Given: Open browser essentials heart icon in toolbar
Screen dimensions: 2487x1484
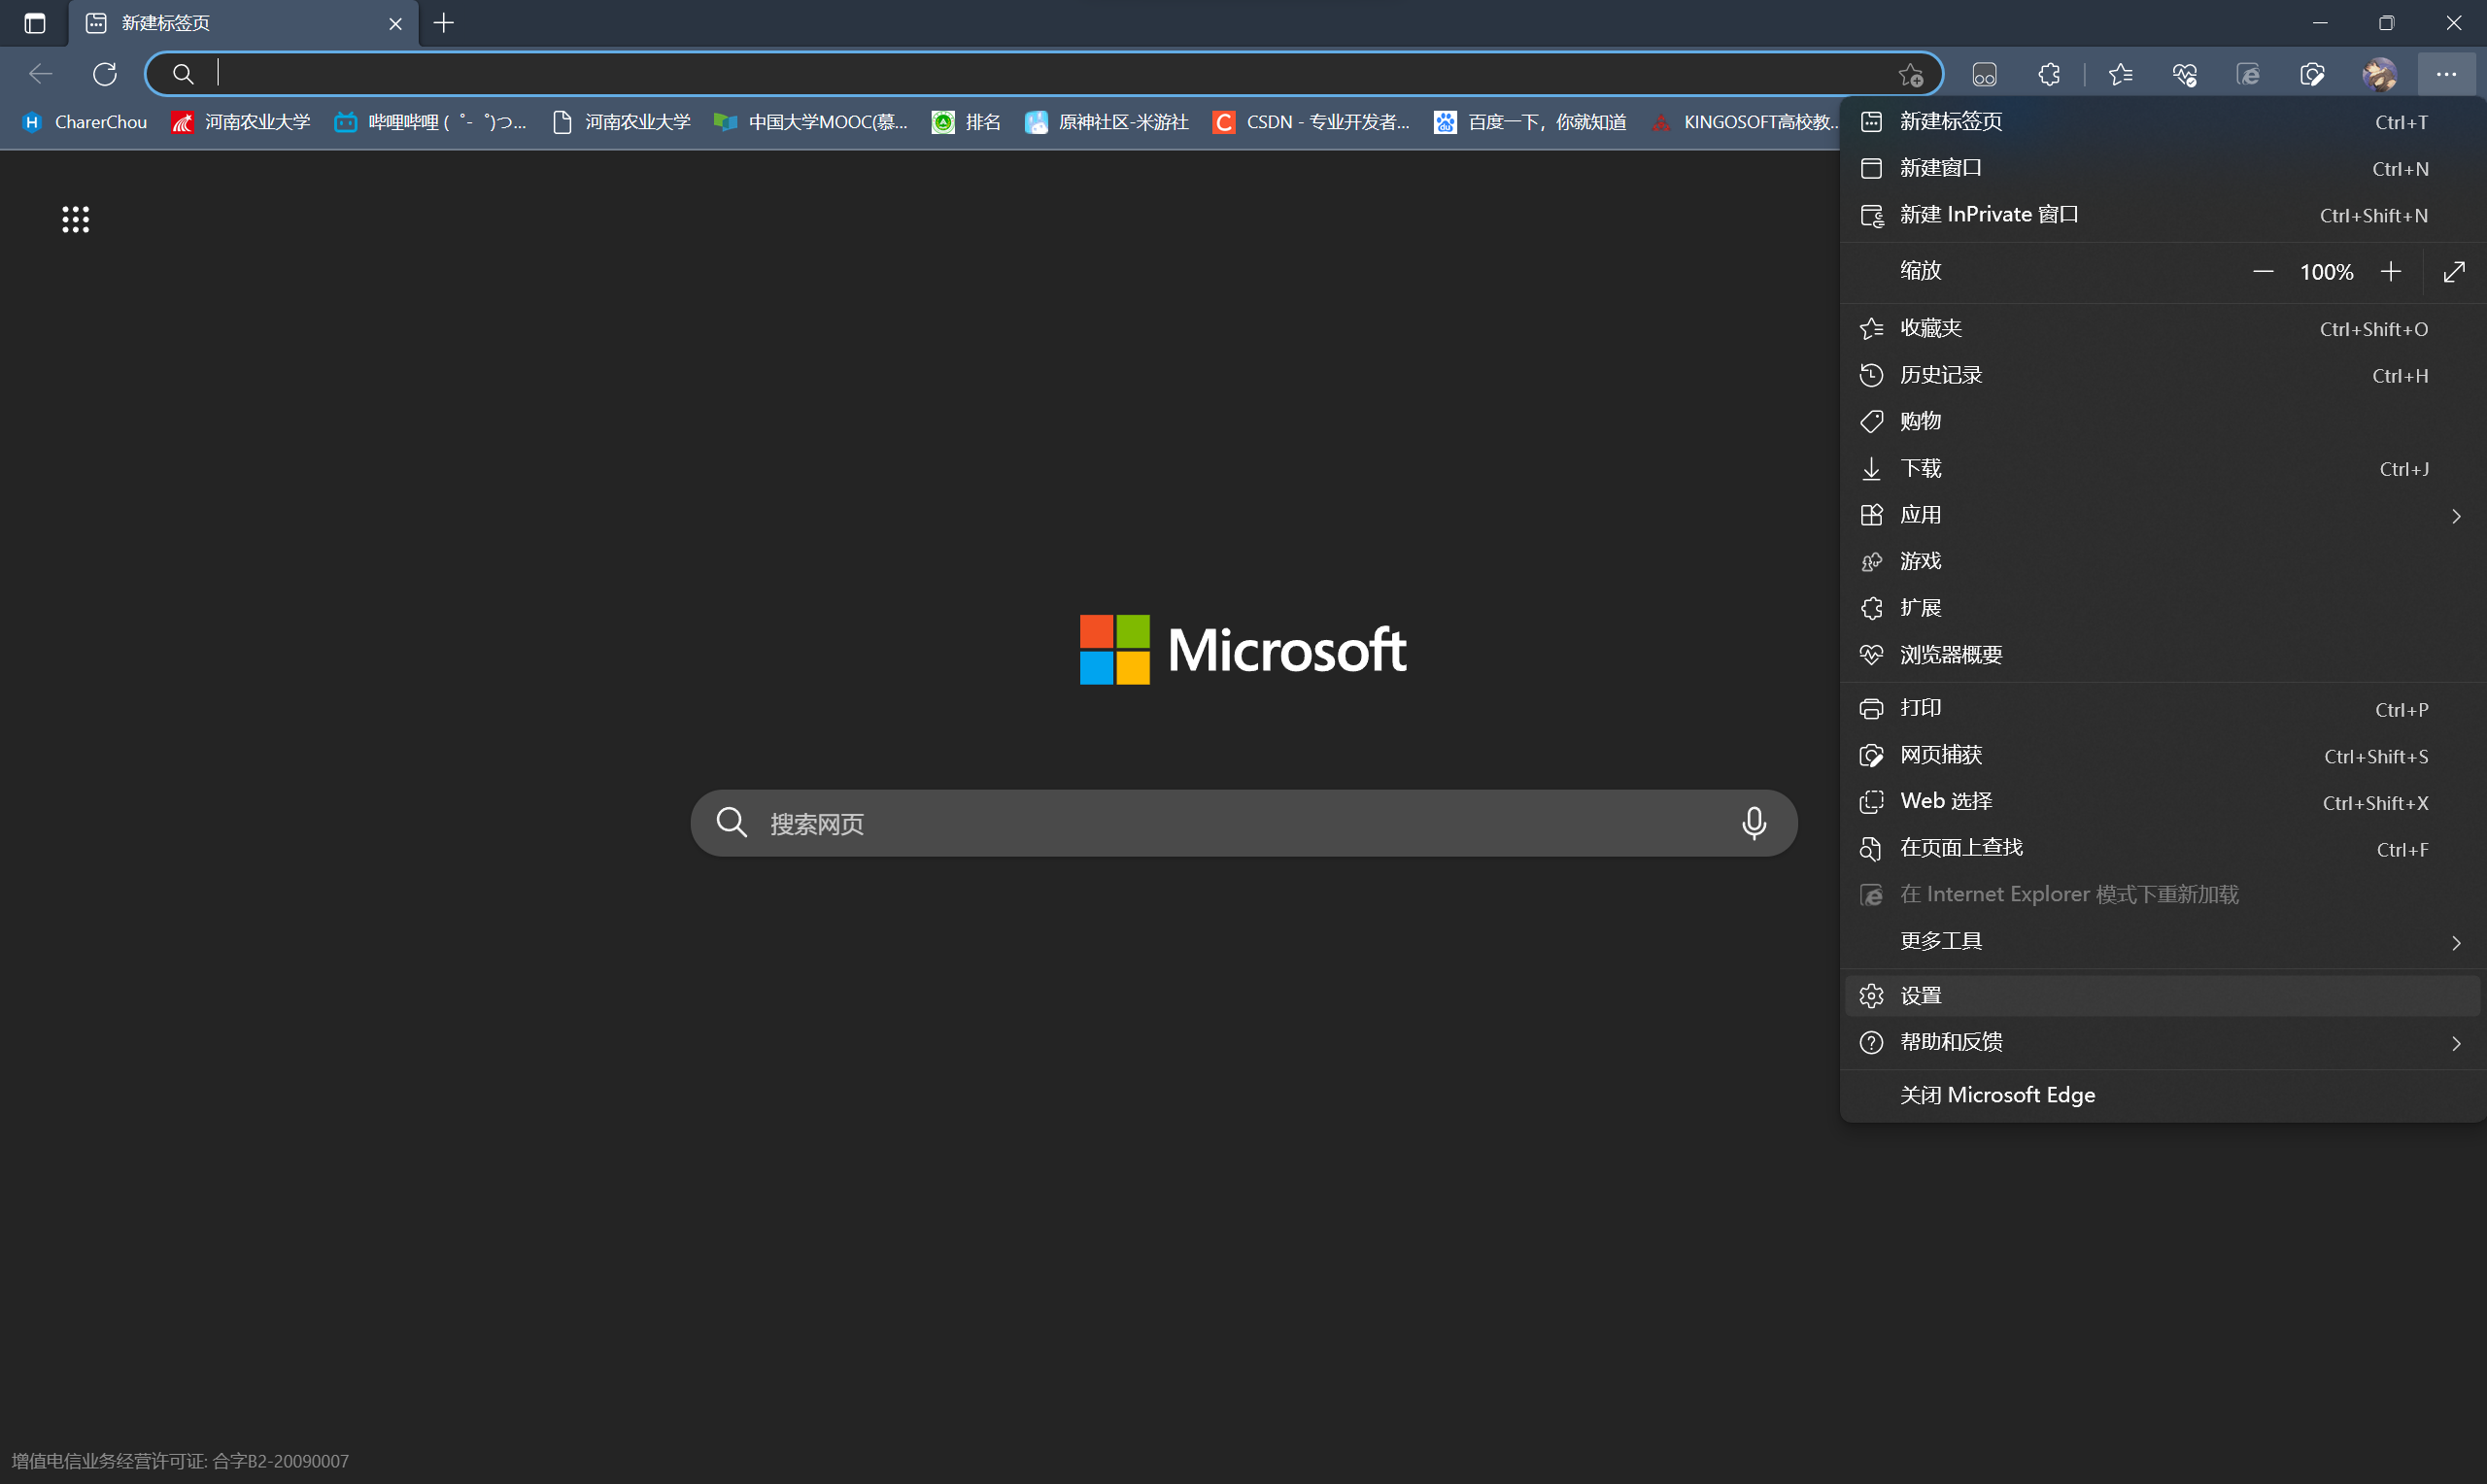Looking at the screenshot, I should pos(2184,74).
